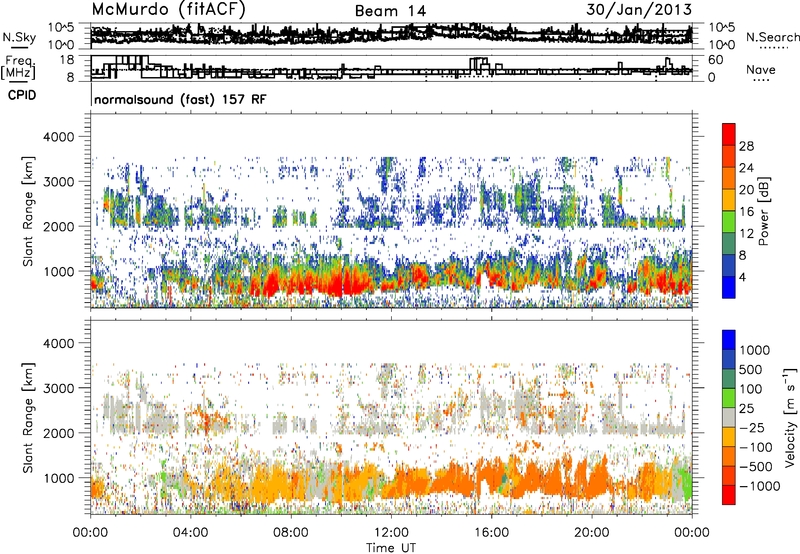Click the gray band of the velocity colorbar
The width and height of the screenshot is (800, 554).
click(729, 417)
